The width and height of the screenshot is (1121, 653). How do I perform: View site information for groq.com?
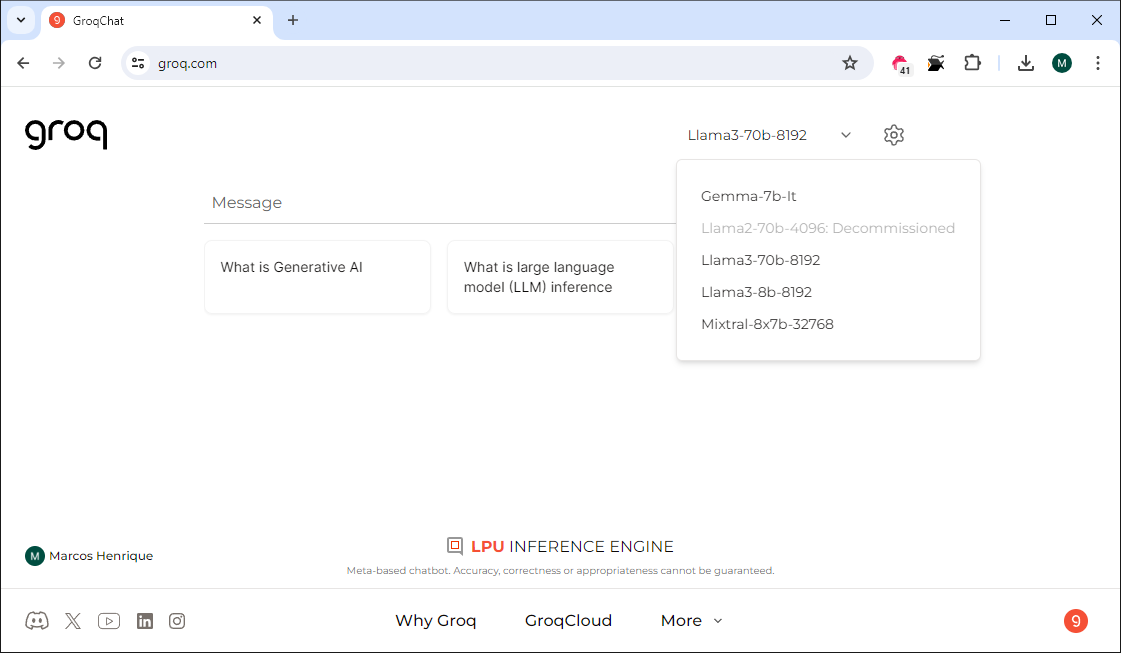tap(138, 63)
